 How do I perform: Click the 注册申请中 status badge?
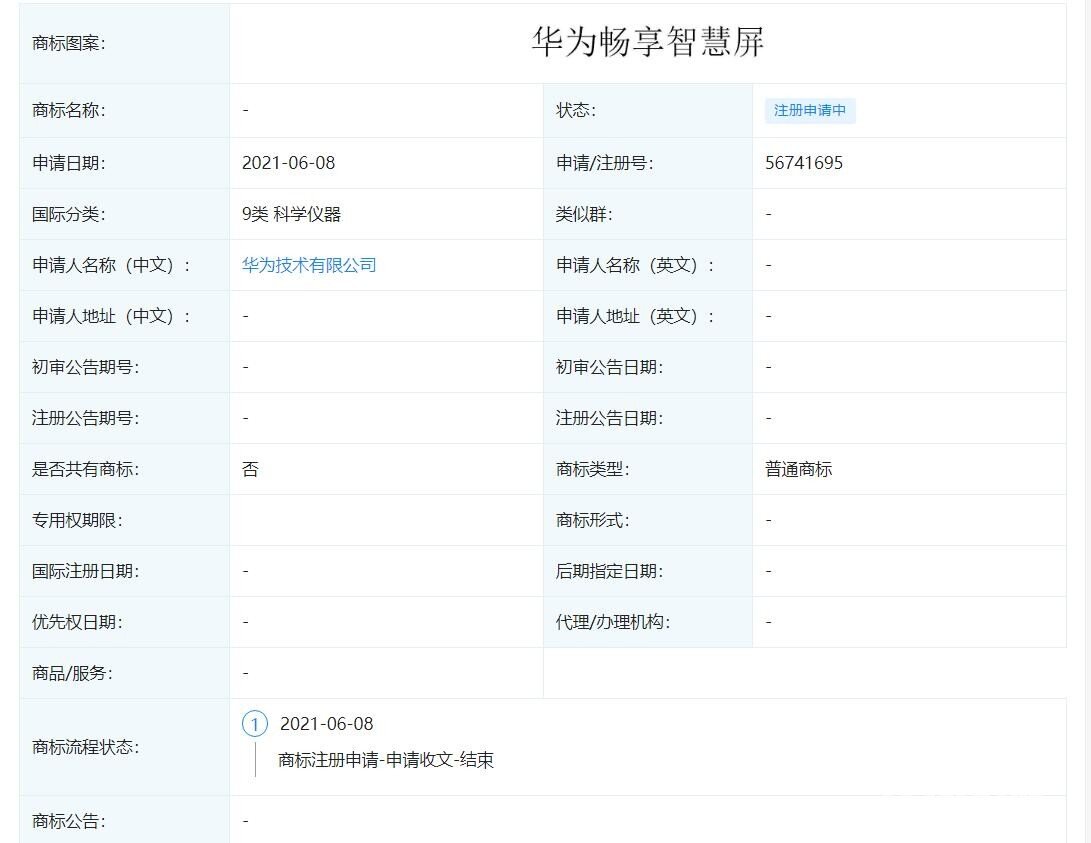[x=810, y=111]
